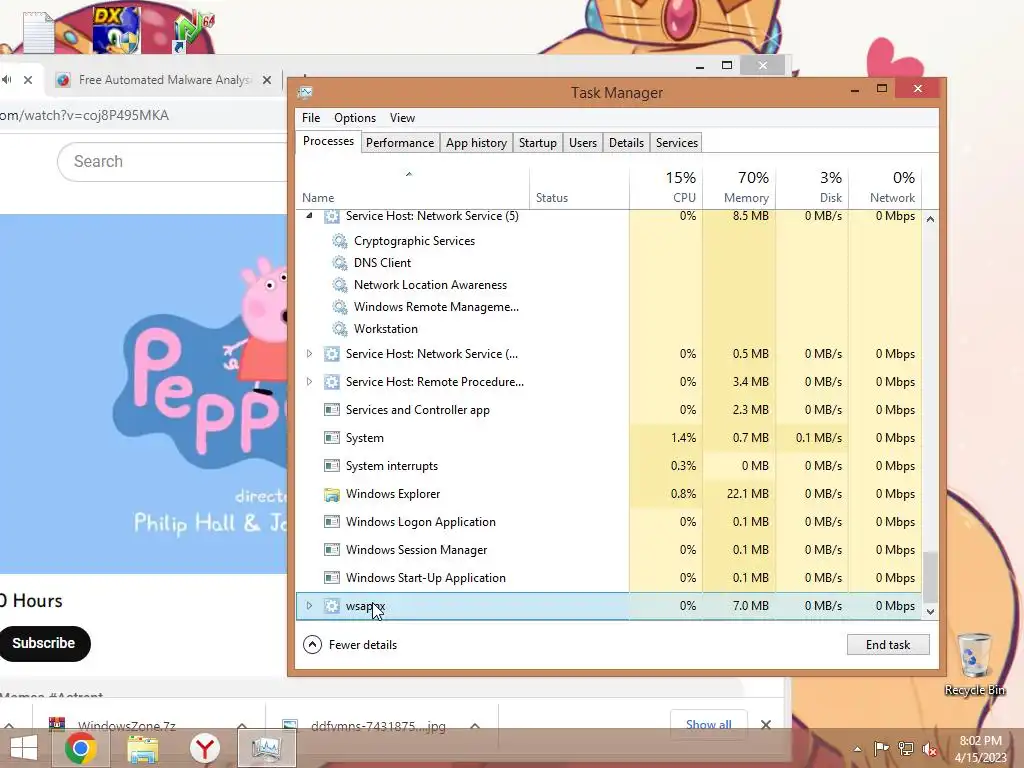
Task: Click the DNS Client gear icon
Action: (340, 263)
